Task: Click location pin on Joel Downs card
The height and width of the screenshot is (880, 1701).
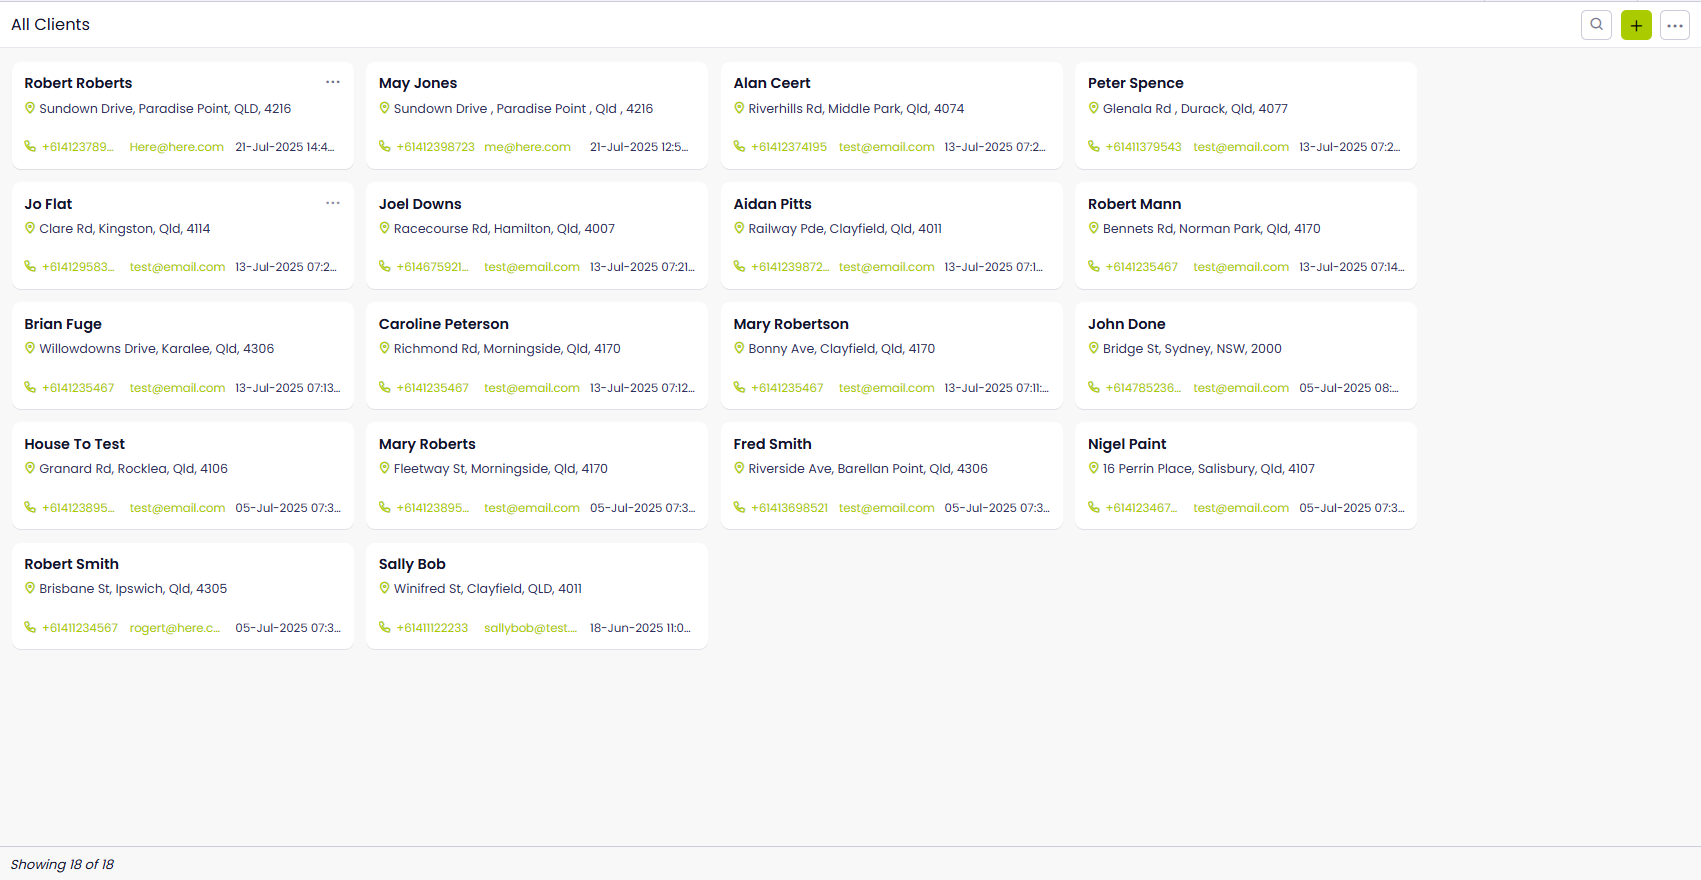Action: [x=384, y=228]
